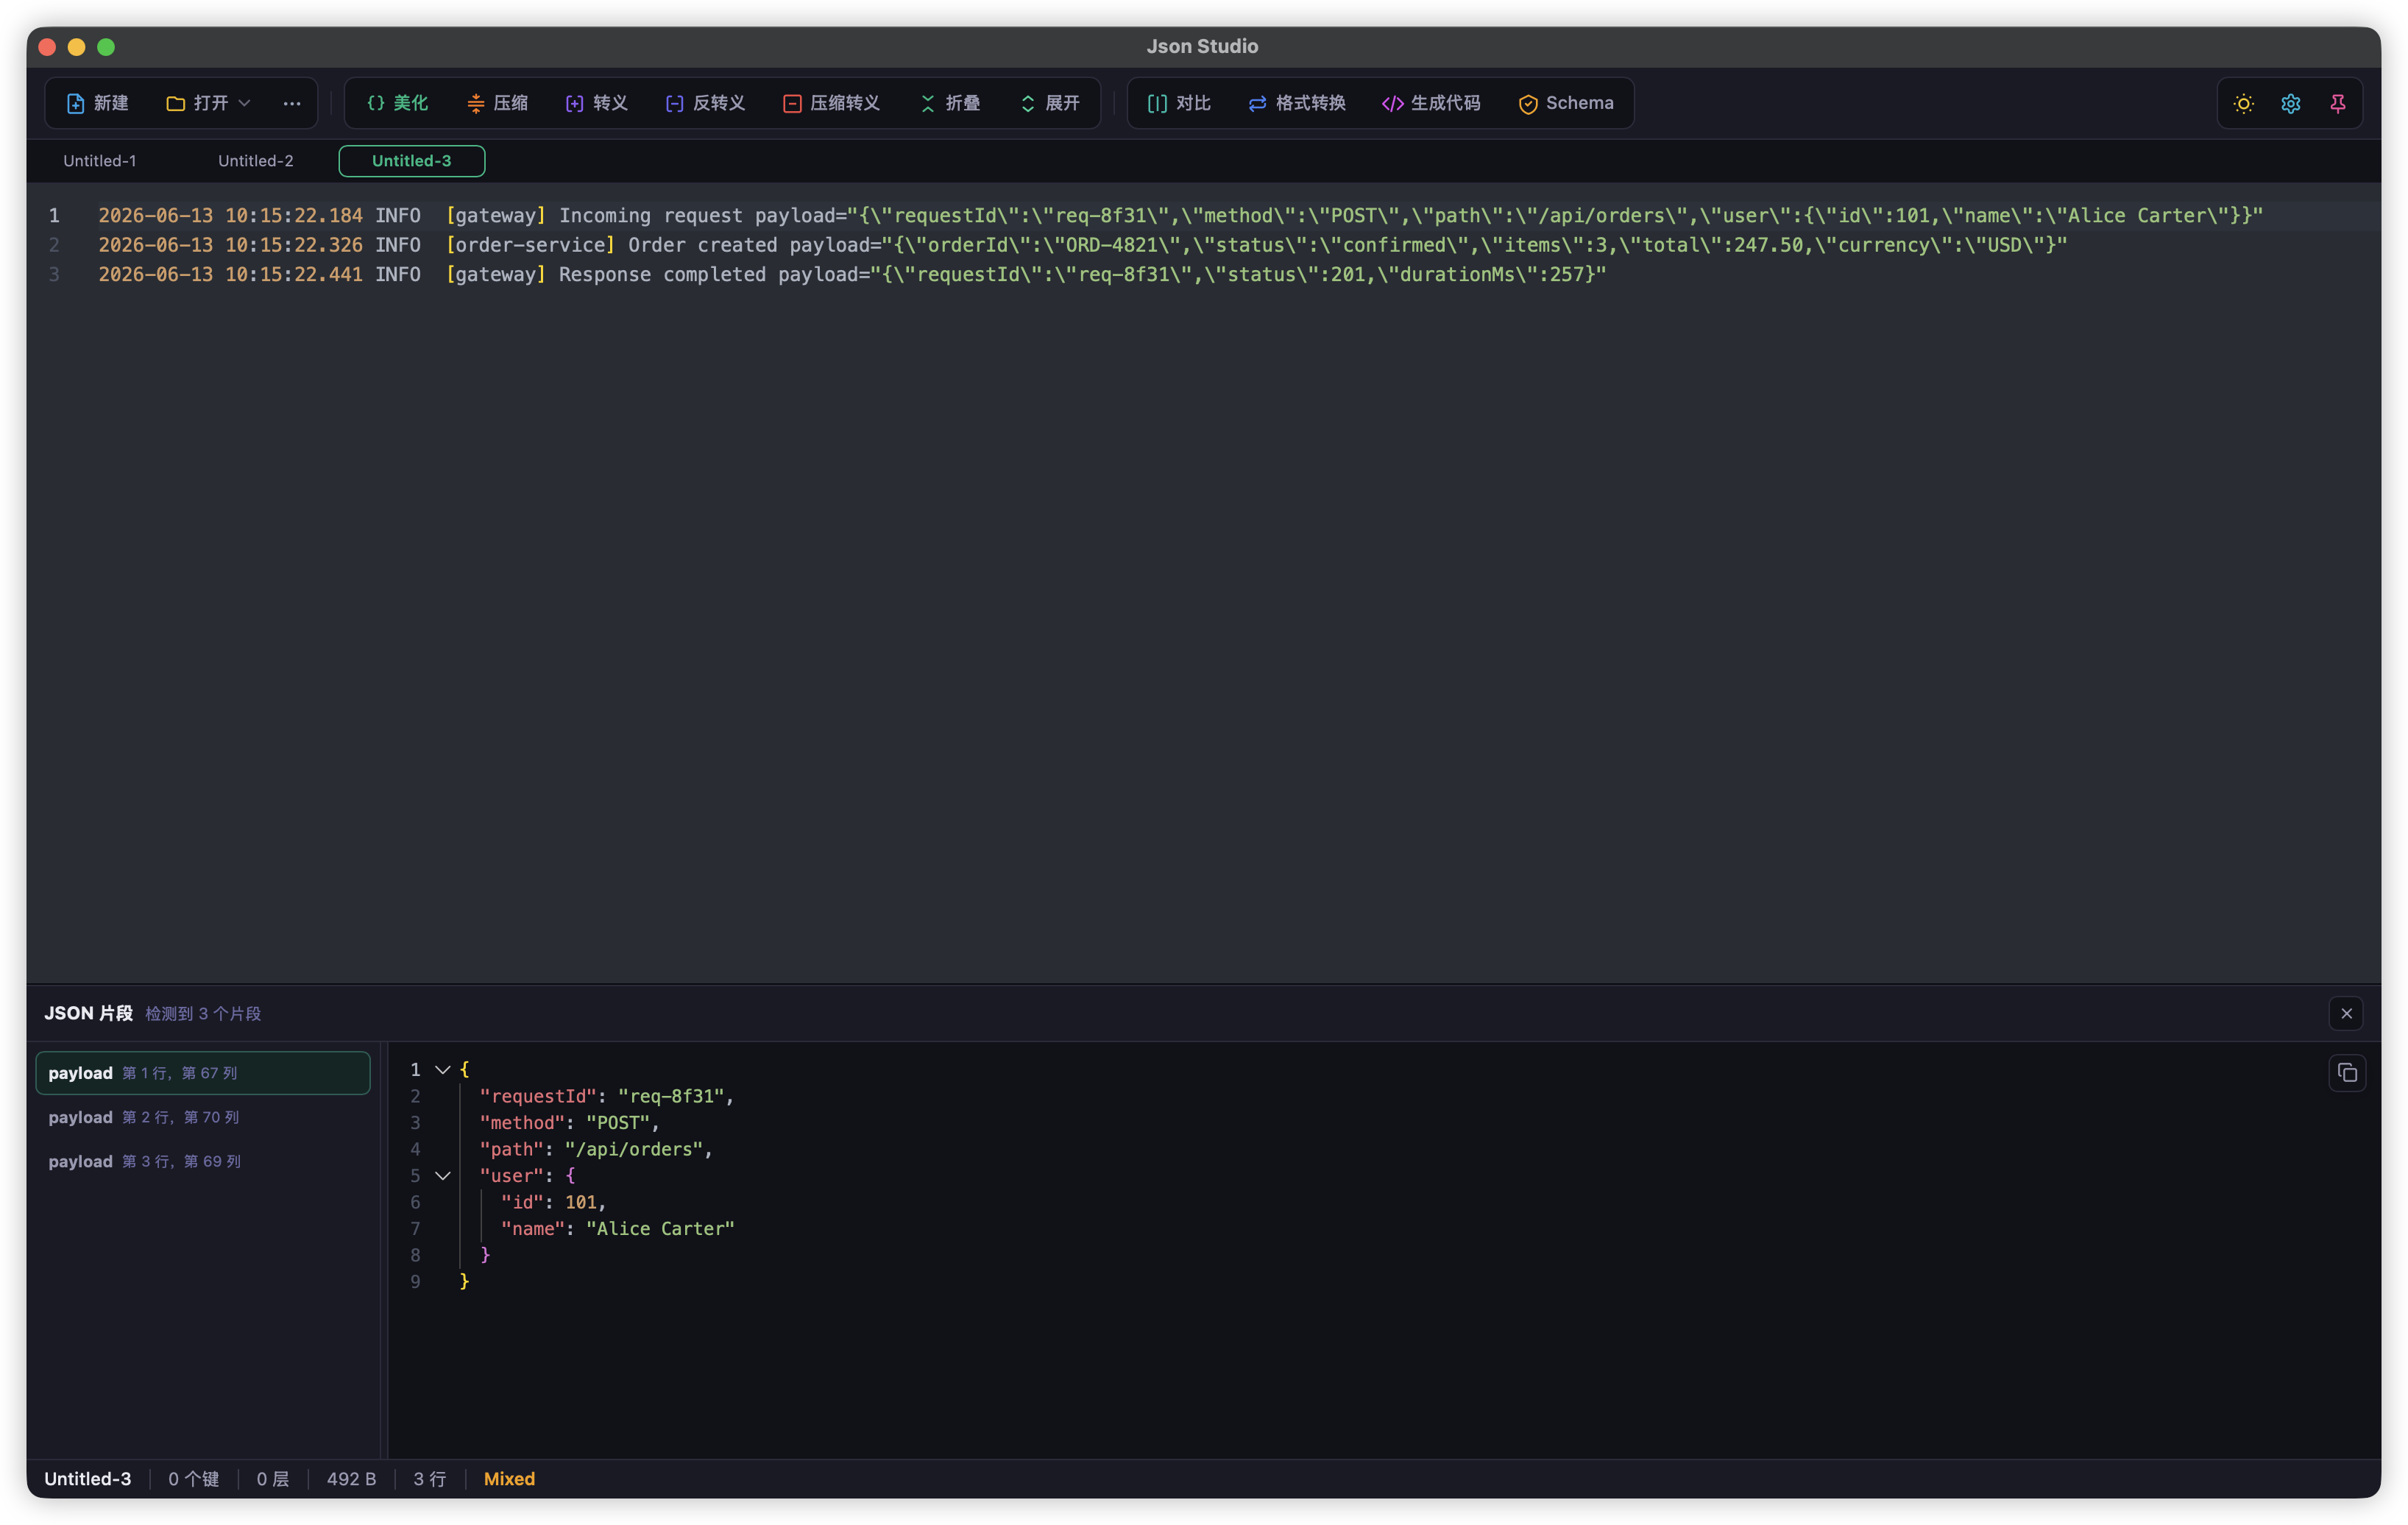
Task: Open the more options ellipsis menu
Action: click(x=291, y=103)
